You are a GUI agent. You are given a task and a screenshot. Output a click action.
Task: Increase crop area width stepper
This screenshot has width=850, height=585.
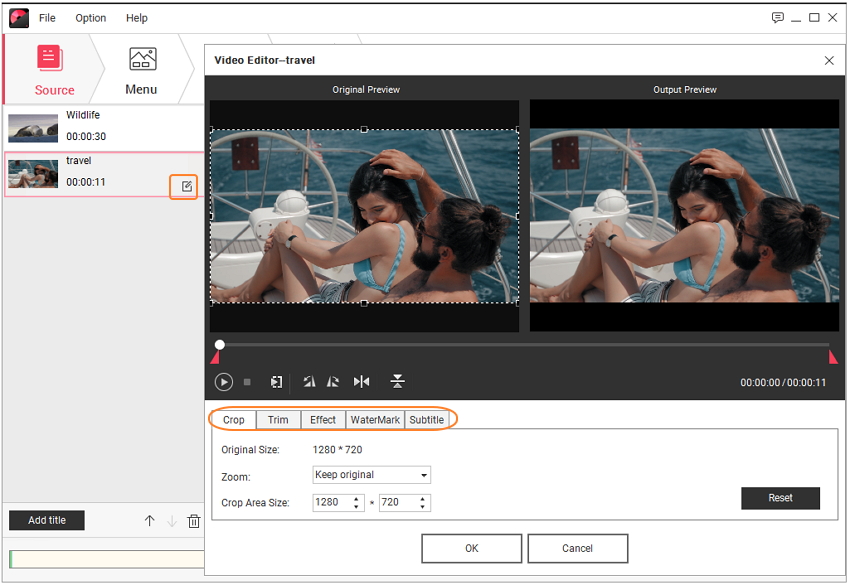tap(357, 498)
